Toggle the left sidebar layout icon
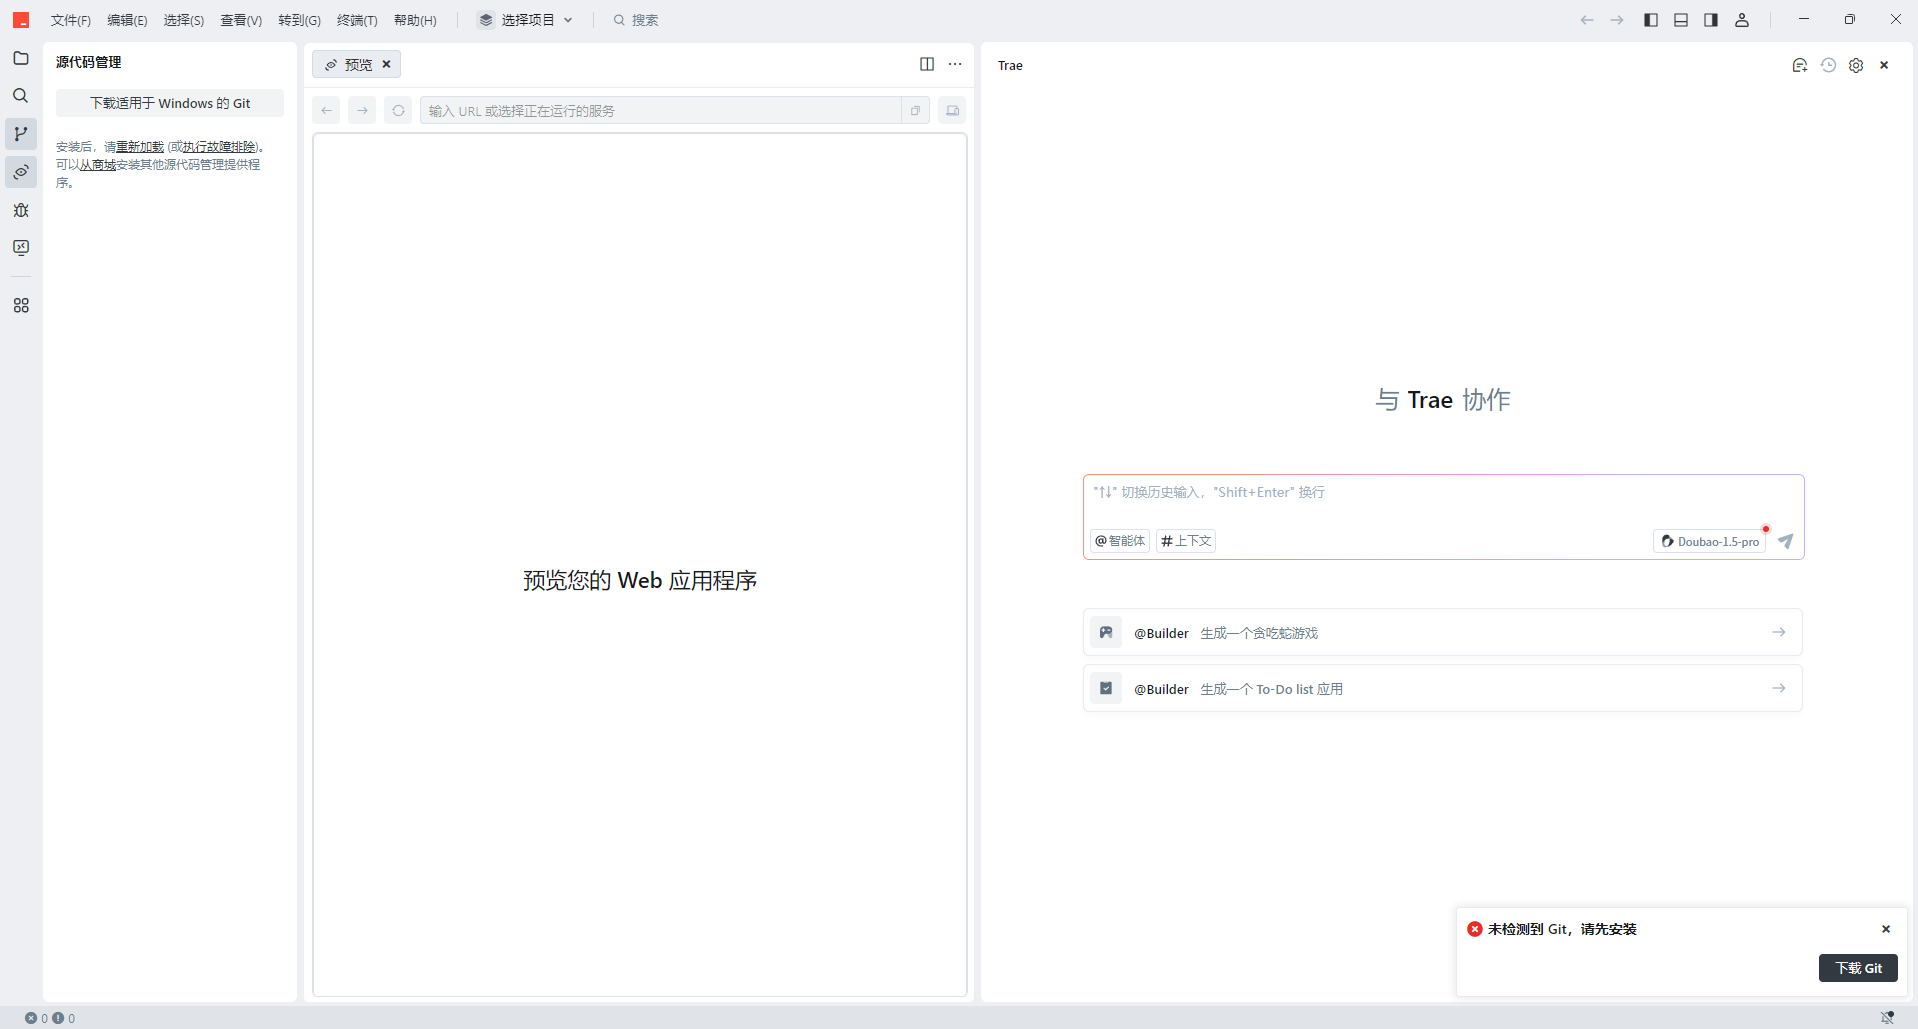The width and height of the screenshot is (1918, 1029). click(1651, 20)
